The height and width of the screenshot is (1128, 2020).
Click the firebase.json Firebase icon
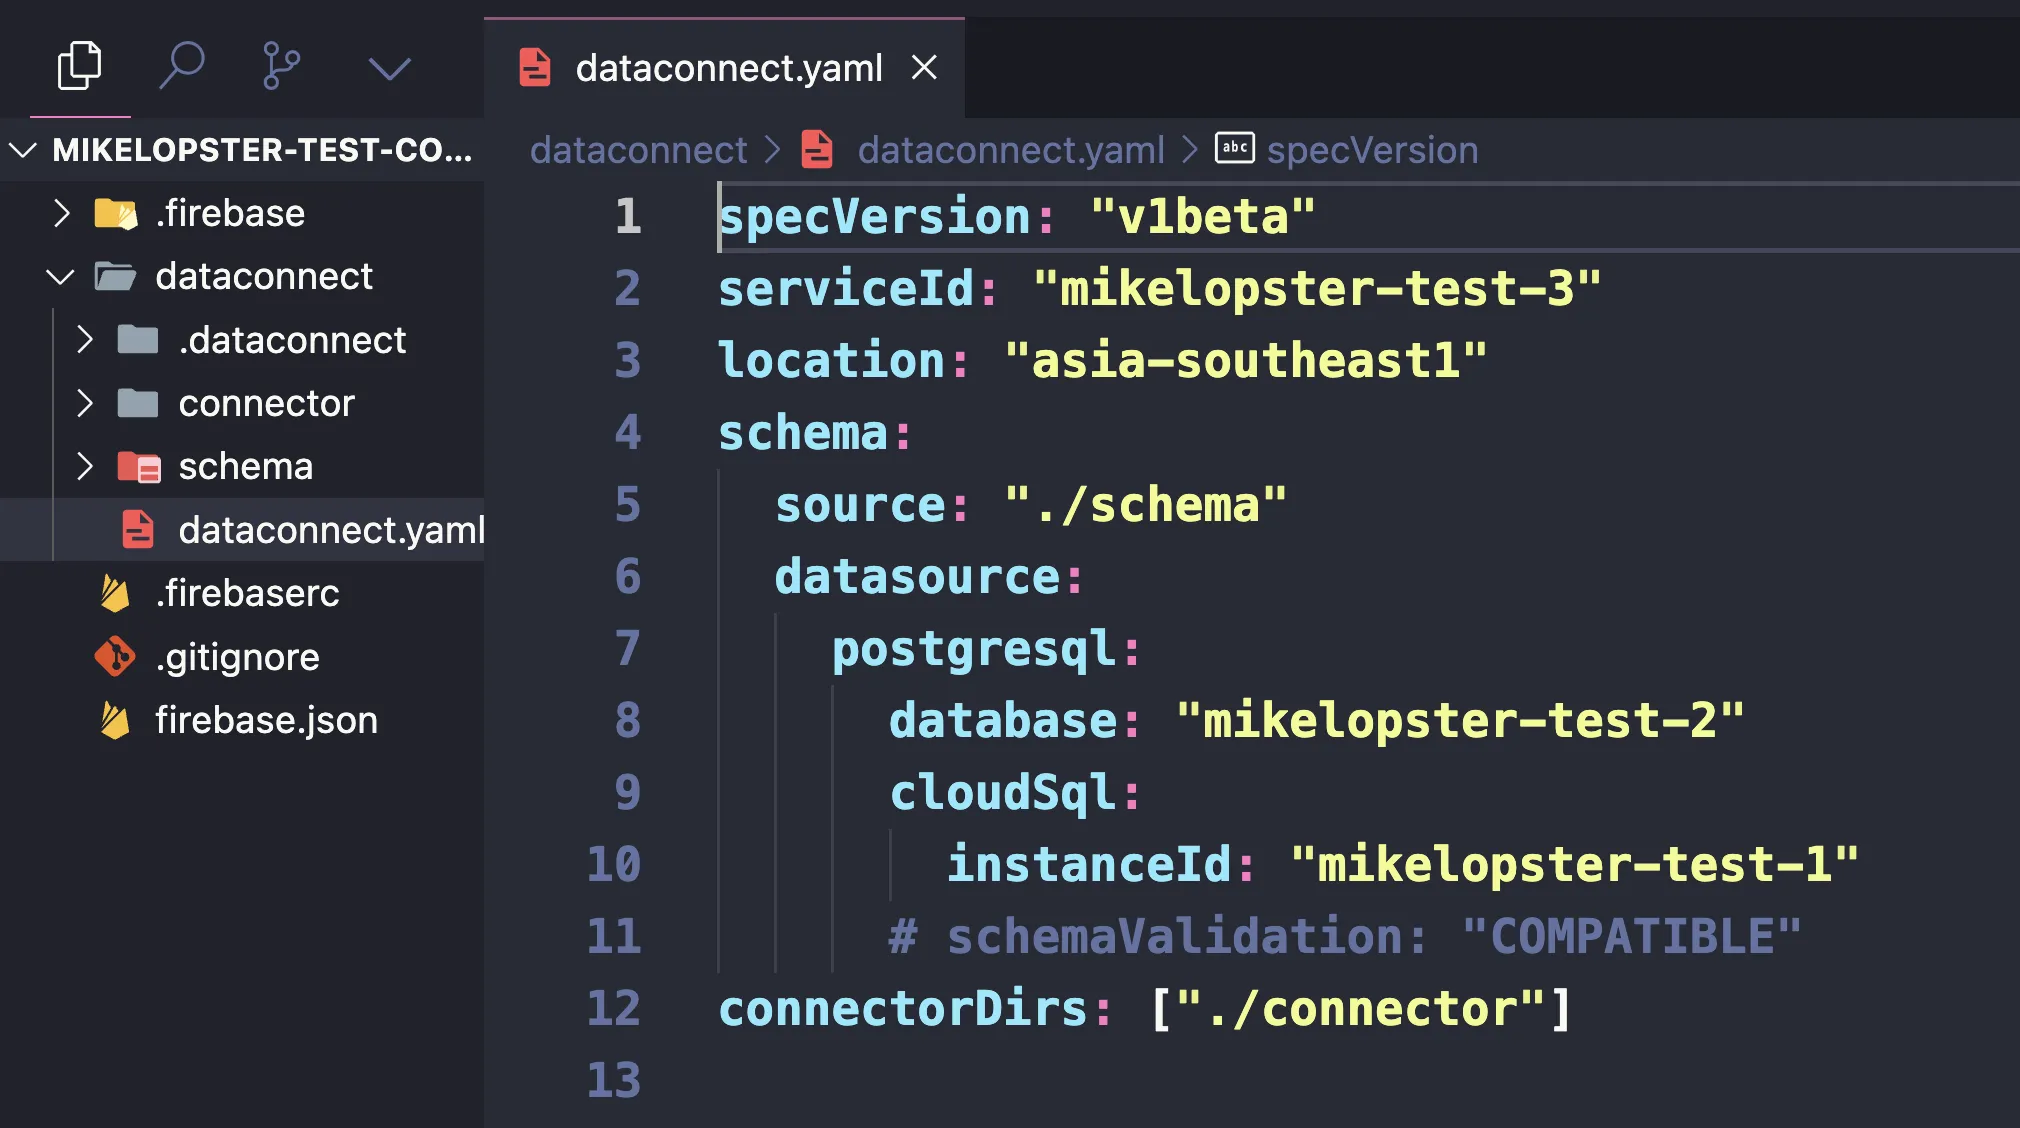[115, 720]
